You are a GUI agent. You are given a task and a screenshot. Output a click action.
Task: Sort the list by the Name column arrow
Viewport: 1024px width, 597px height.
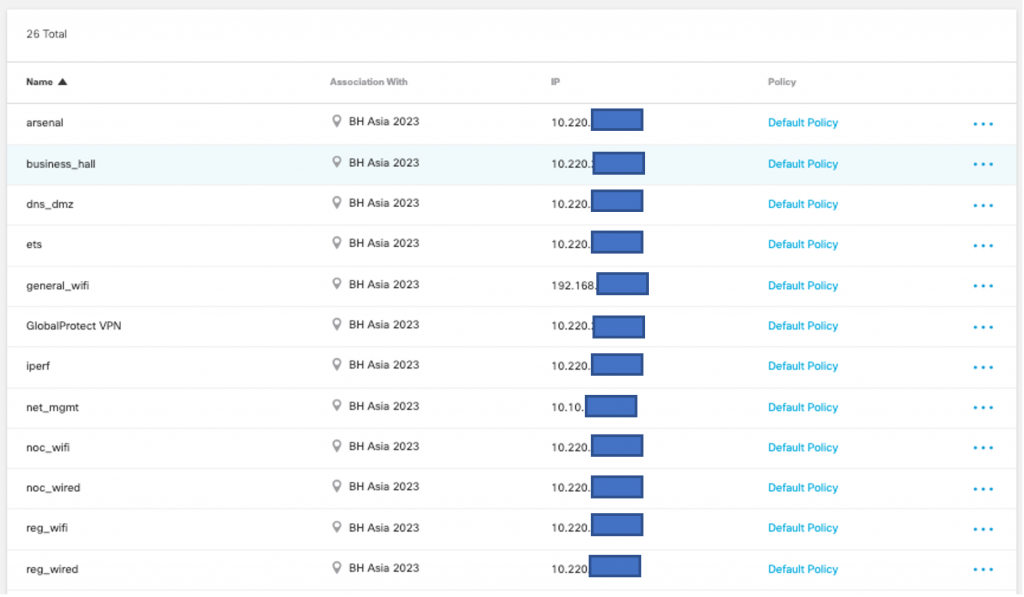pyautogui.click(x=63, y=82)
